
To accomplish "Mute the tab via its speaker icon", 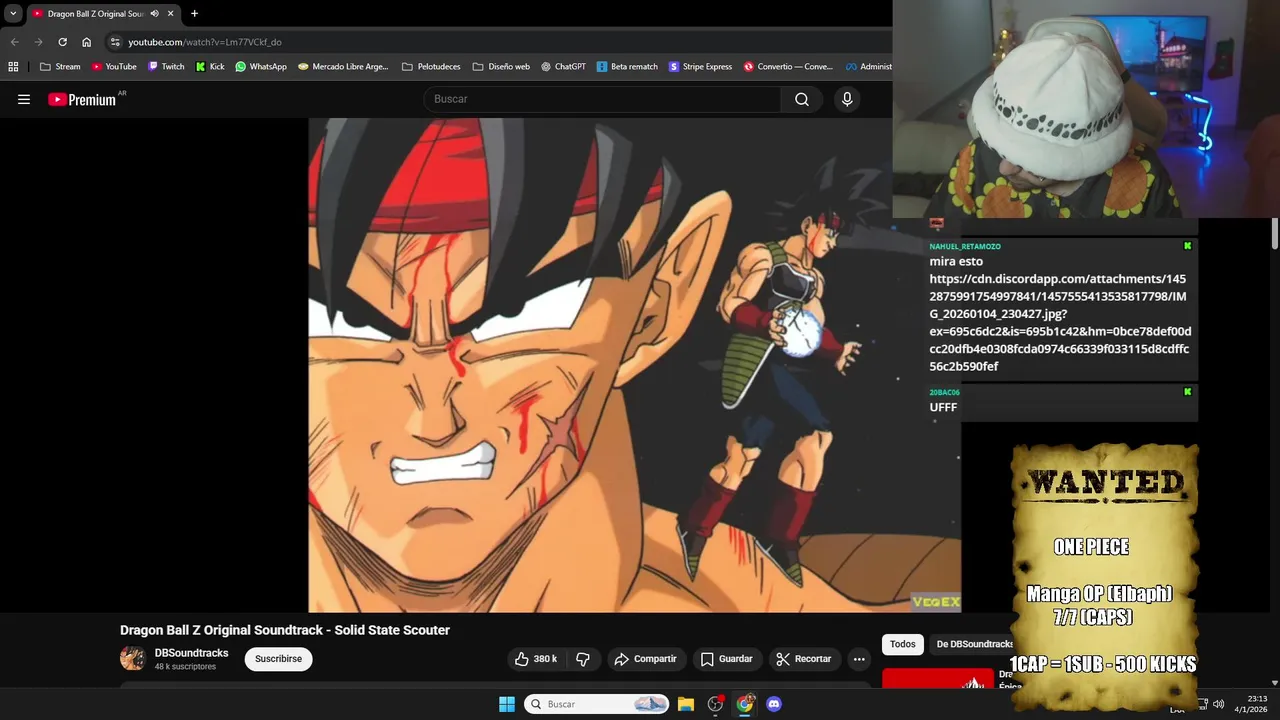I will (154, 14).
